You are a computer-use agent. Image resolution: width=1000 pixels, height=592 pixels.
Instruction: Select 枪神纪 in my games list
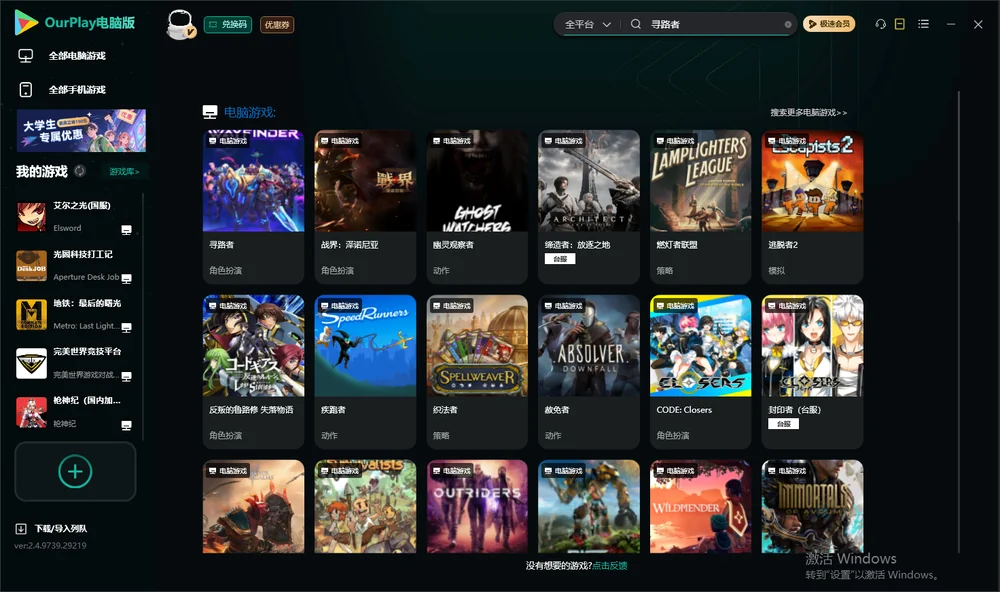(75, 412)
